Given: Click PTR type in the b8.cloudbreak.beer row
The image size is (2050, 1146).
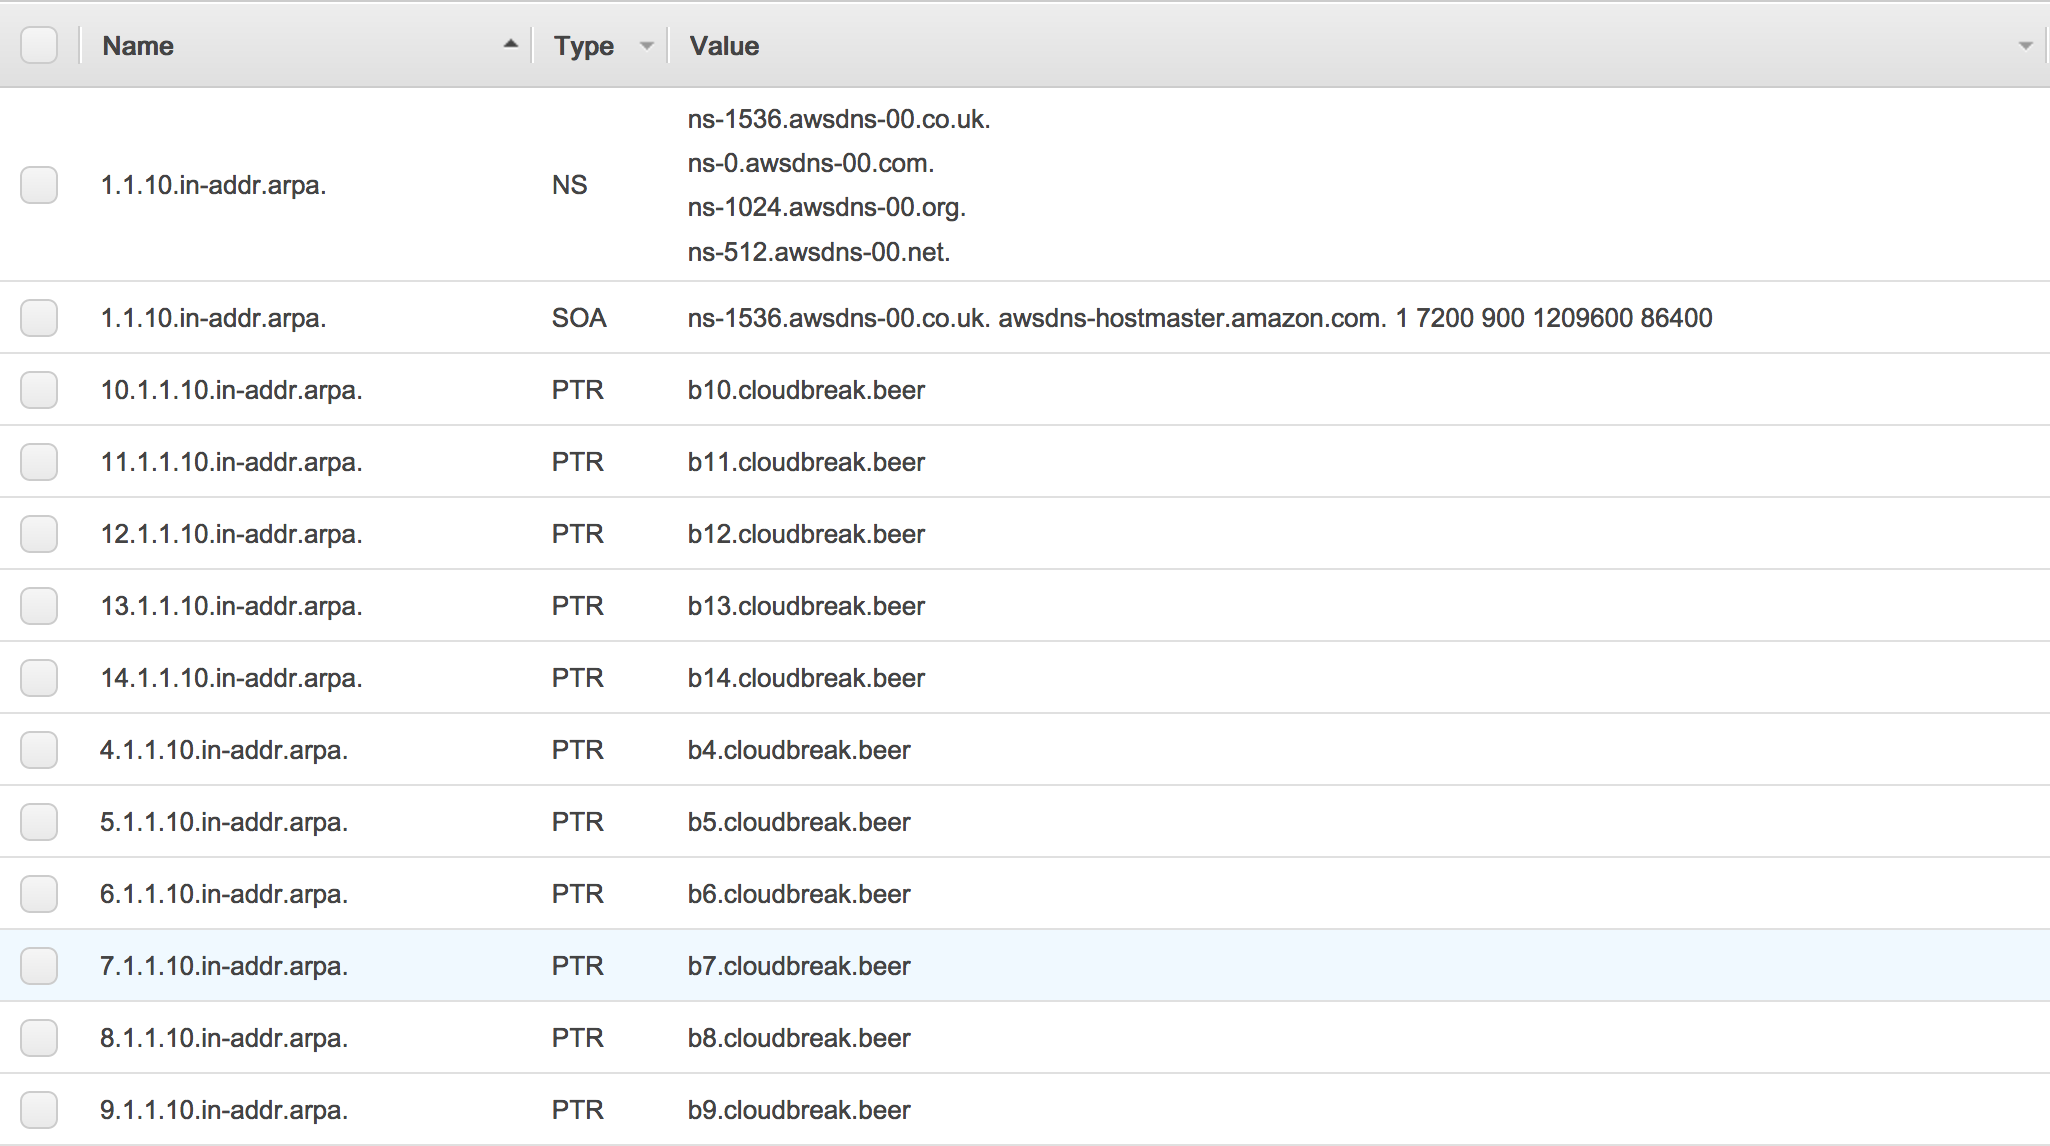Looking at the screenshot, I should pyautogui.click(x=578, y=1038).
